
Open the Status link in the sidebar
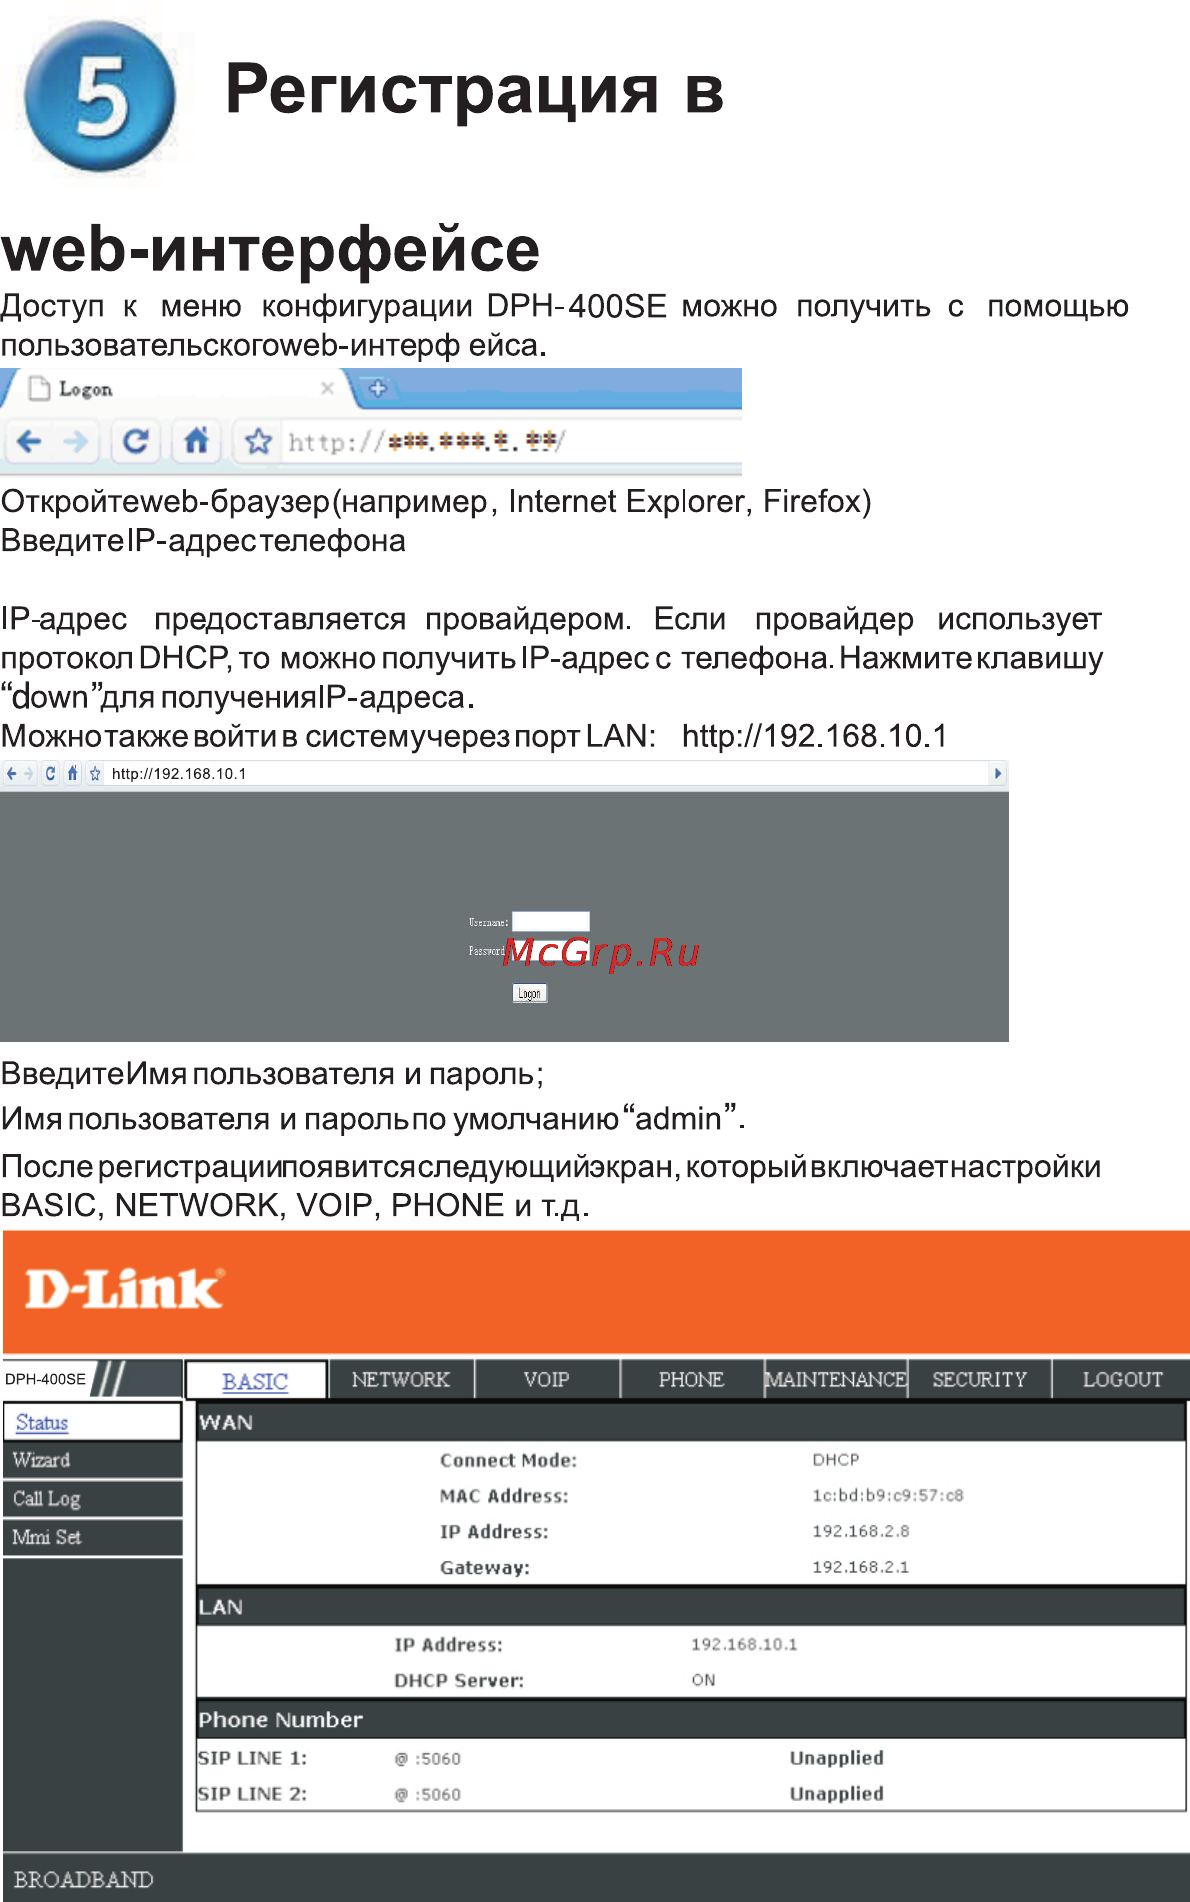(42, 1422)
